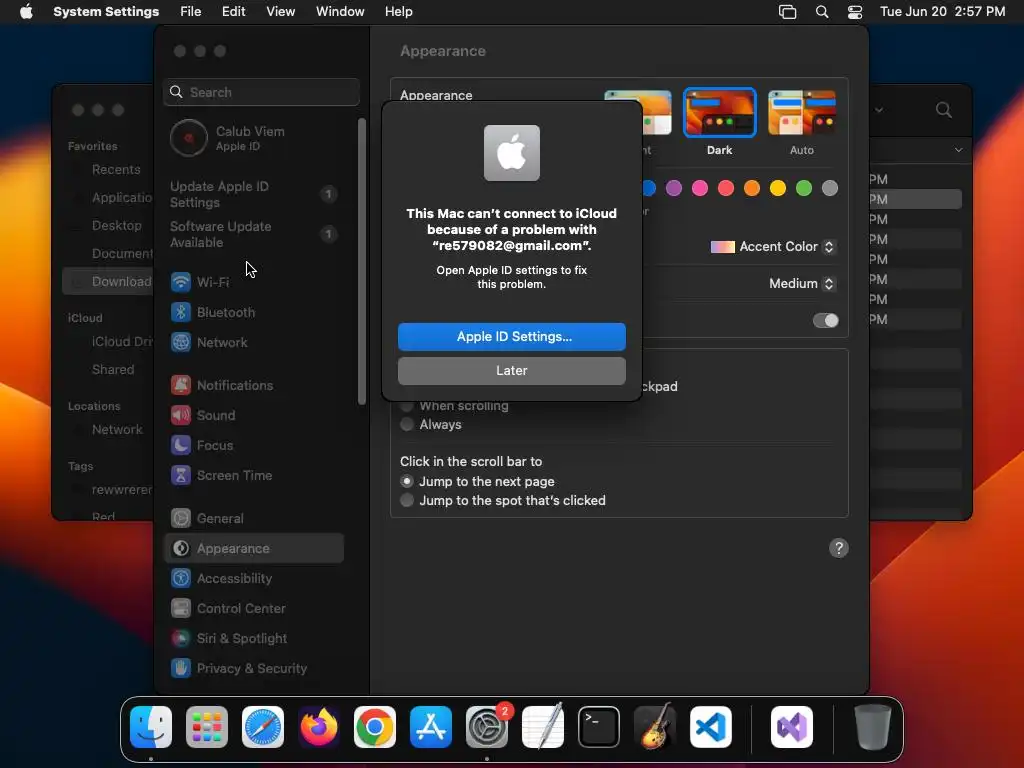Pick the pink accent color
This screenshot has height=768, width=1024.
700,189
